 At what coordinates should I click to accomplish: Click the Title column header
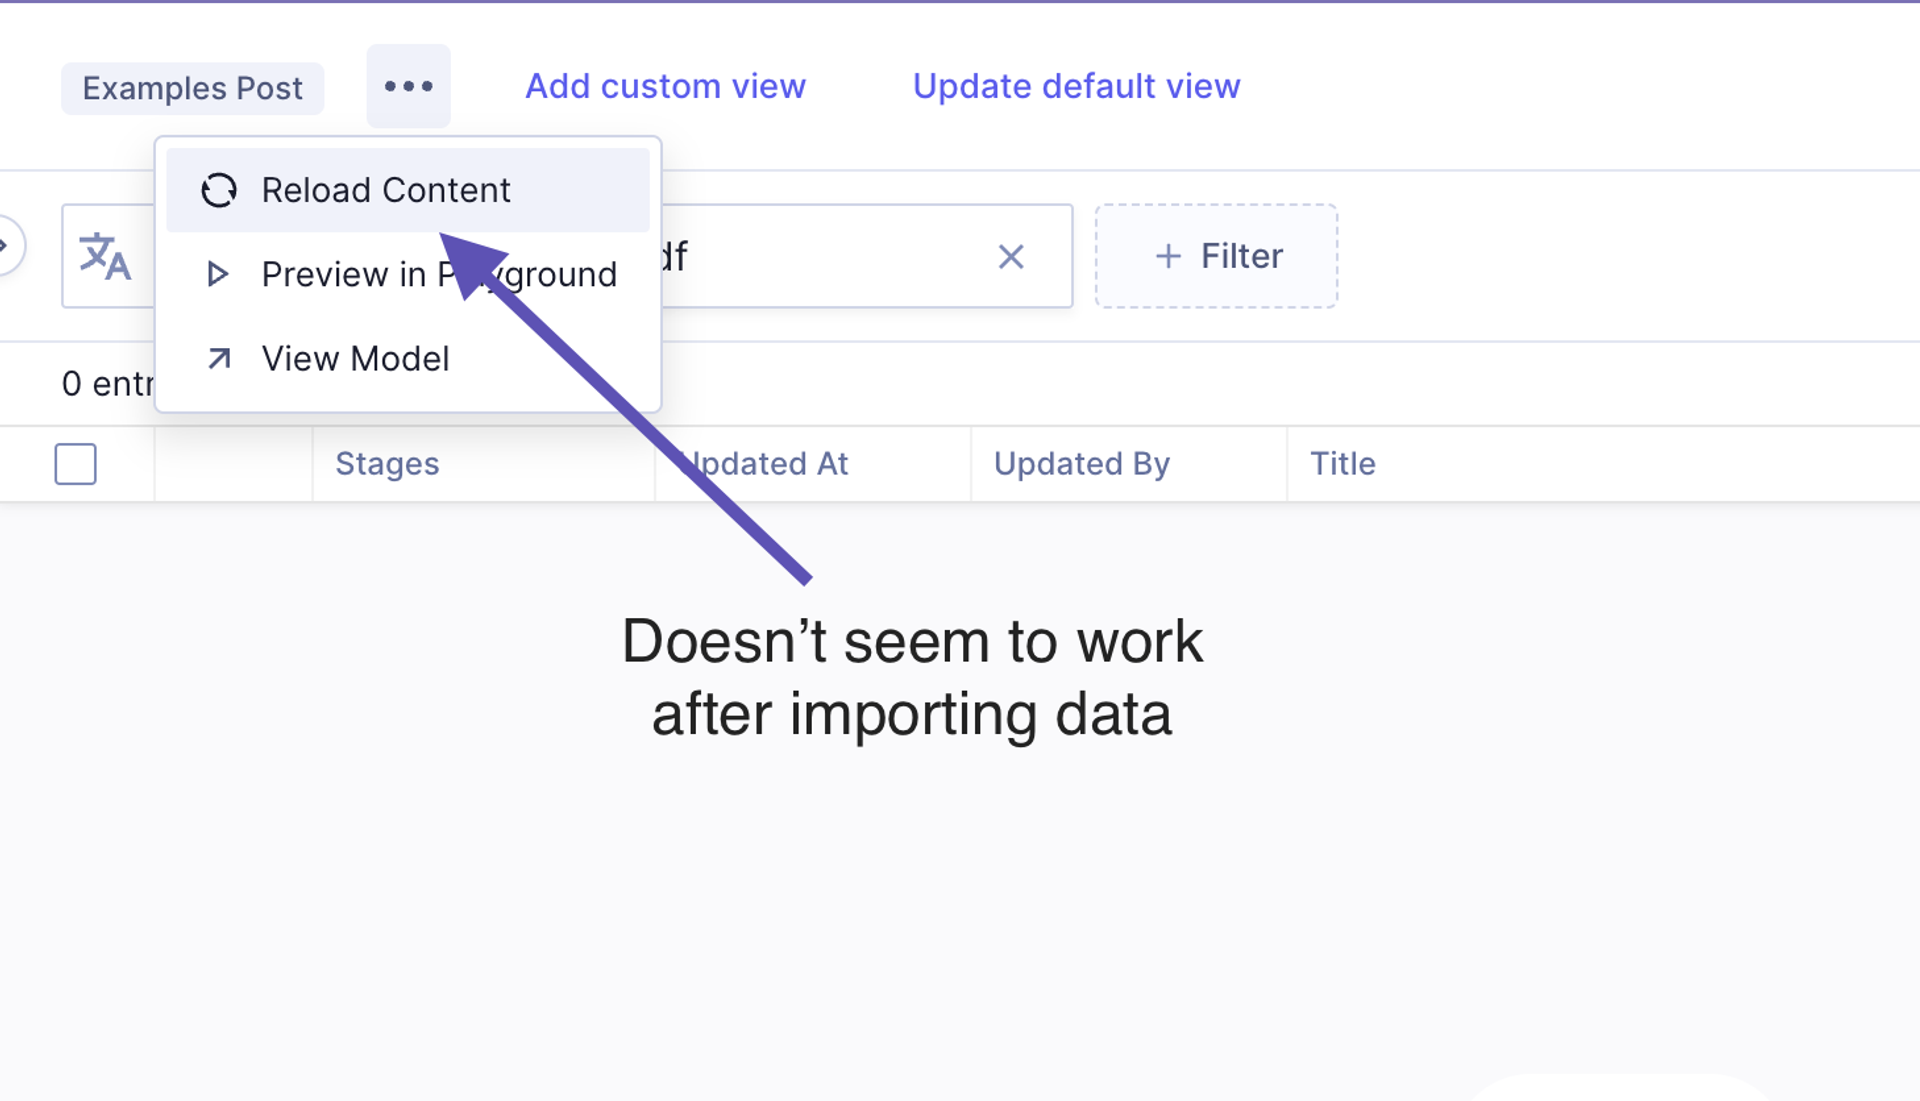click(x=1342, y=464)
